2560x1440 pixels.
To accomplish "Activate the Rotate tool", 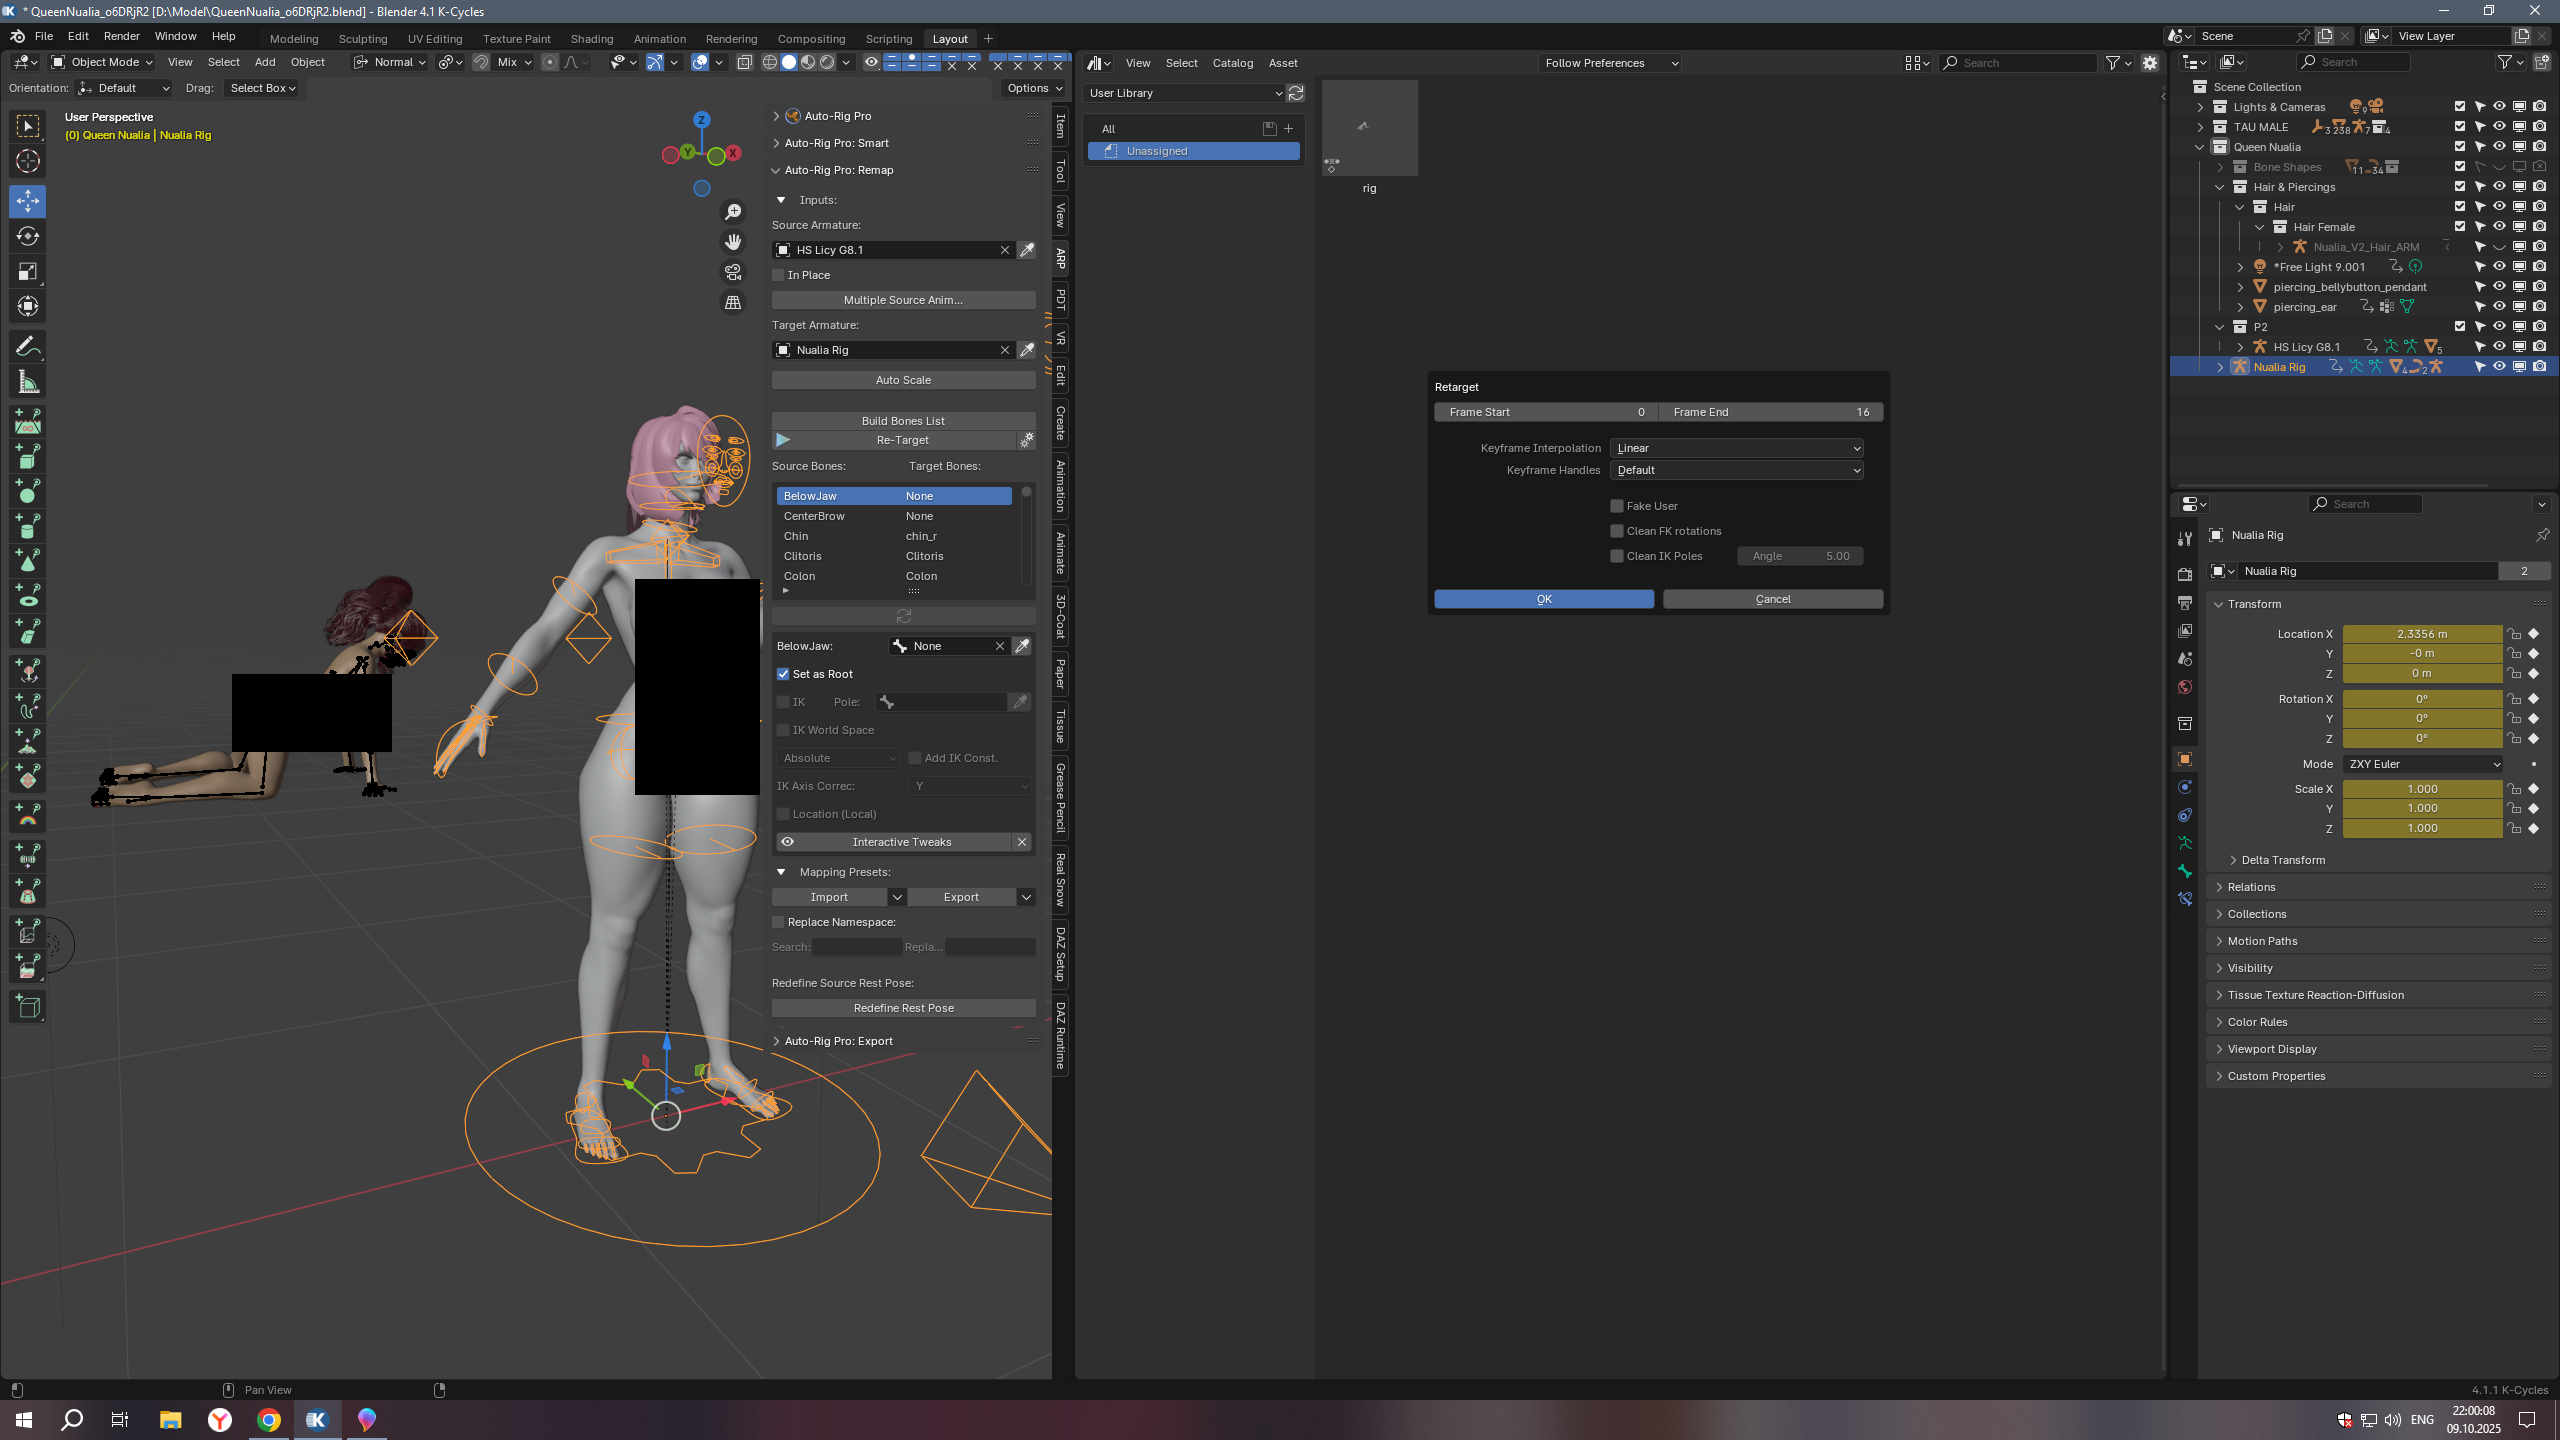I will pos(28,236).
